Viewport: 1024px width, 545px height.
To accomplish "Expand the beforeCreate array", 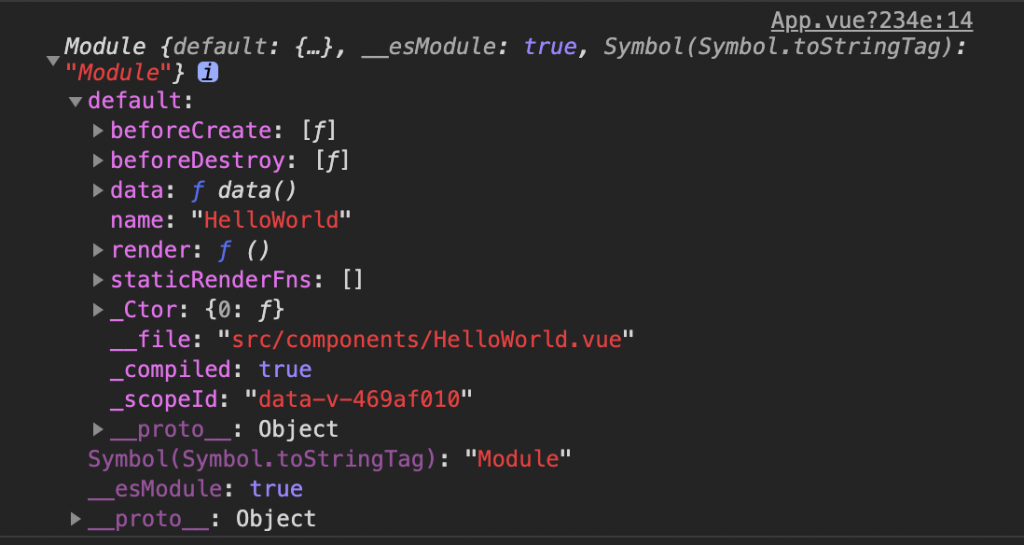I will pos(98,131).
